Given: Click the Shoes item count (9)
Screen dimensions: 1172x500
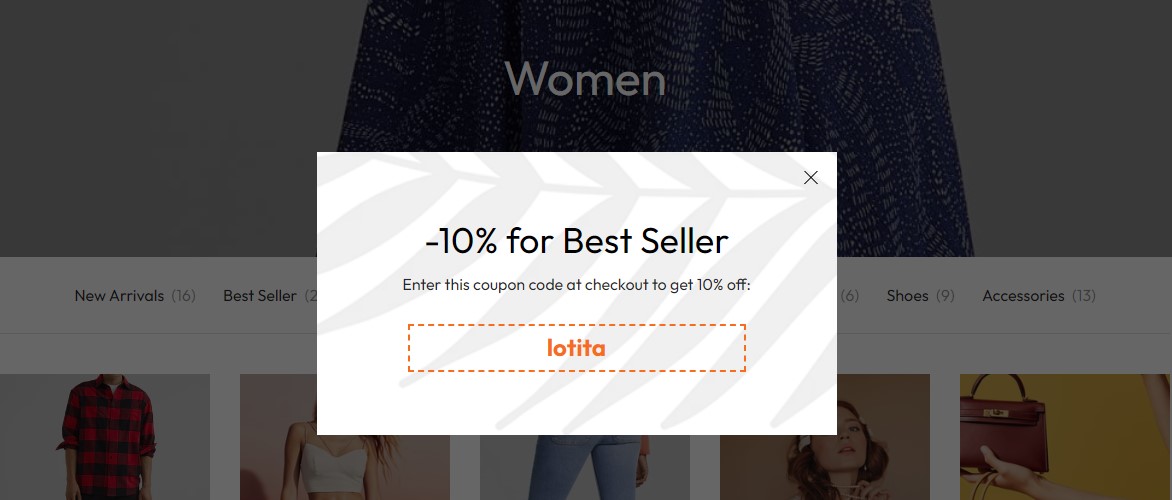Looking at the screenshot, I should [x=945, y=296].
